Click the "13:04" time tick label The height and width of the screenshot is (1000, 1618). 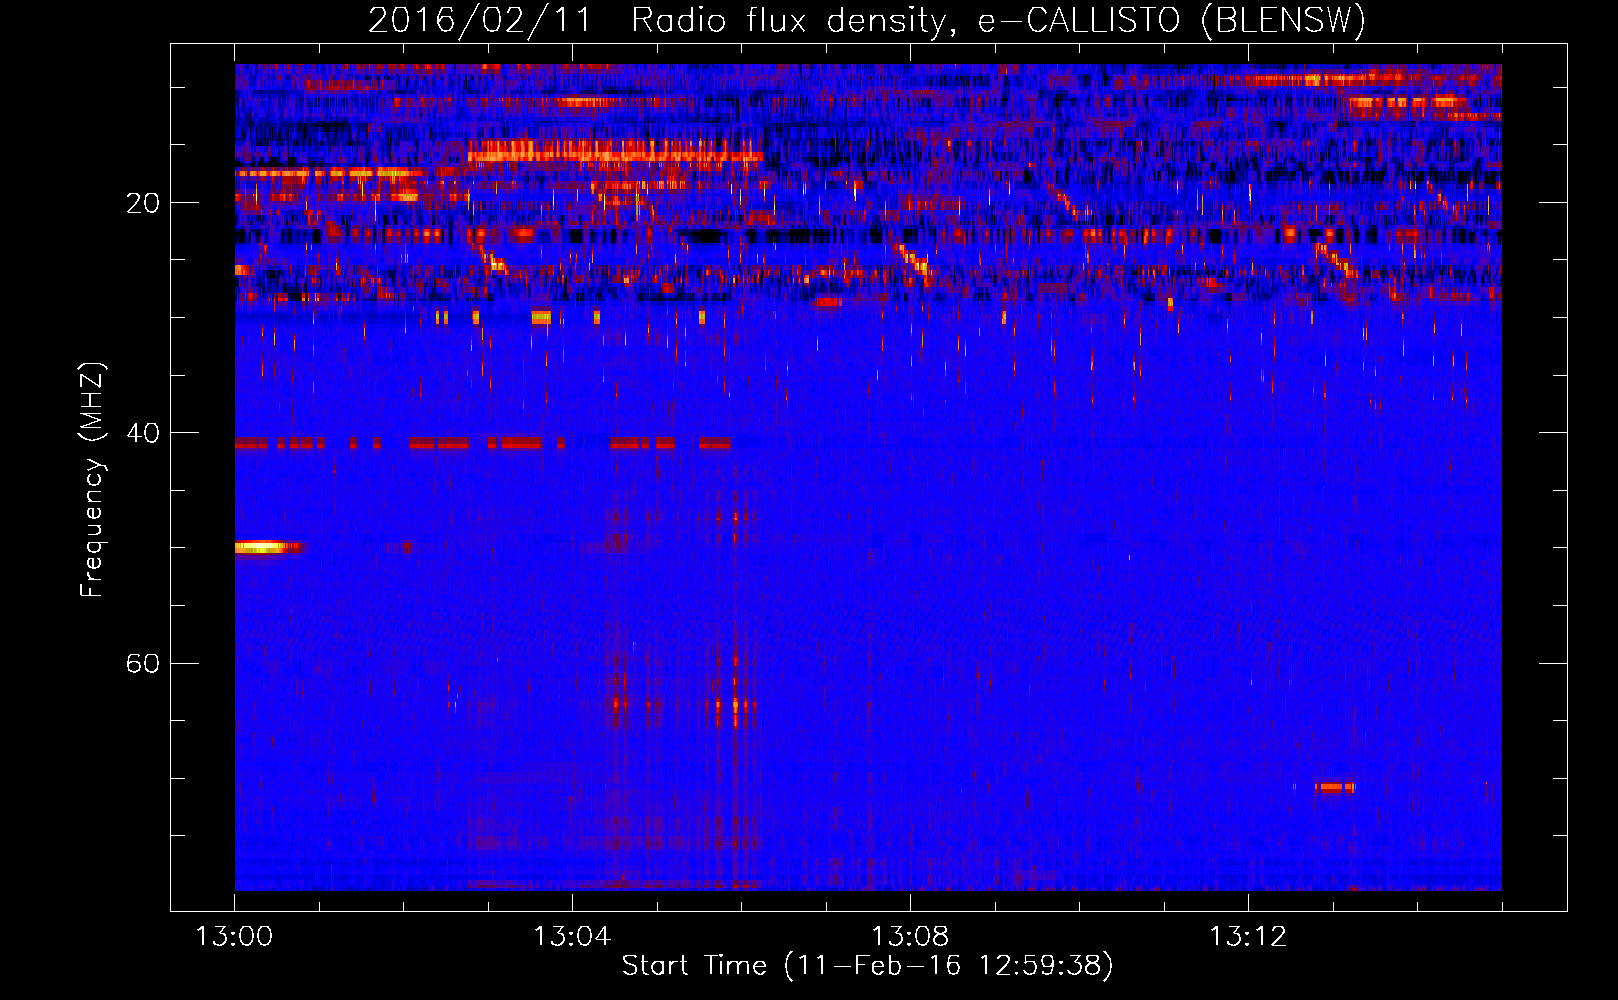(572, 937)
